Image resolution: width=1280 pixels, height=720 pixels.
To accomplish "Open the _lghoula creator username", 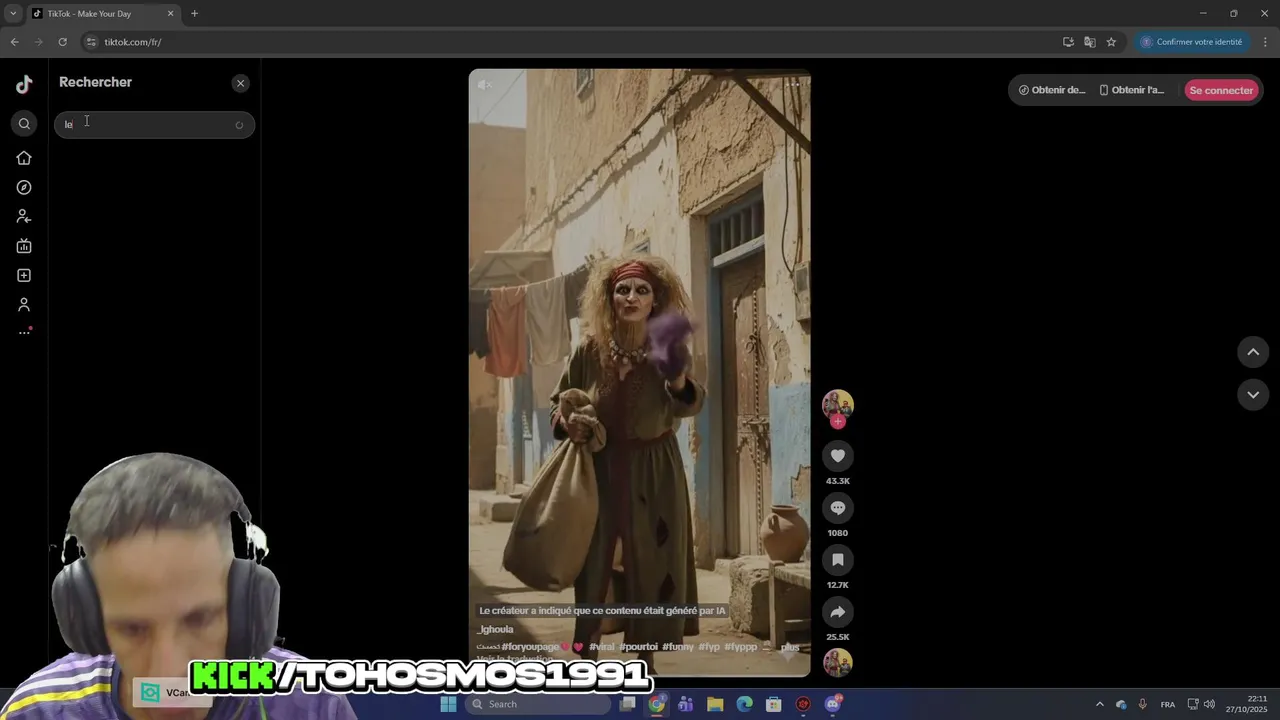I will tap(495, 629).
